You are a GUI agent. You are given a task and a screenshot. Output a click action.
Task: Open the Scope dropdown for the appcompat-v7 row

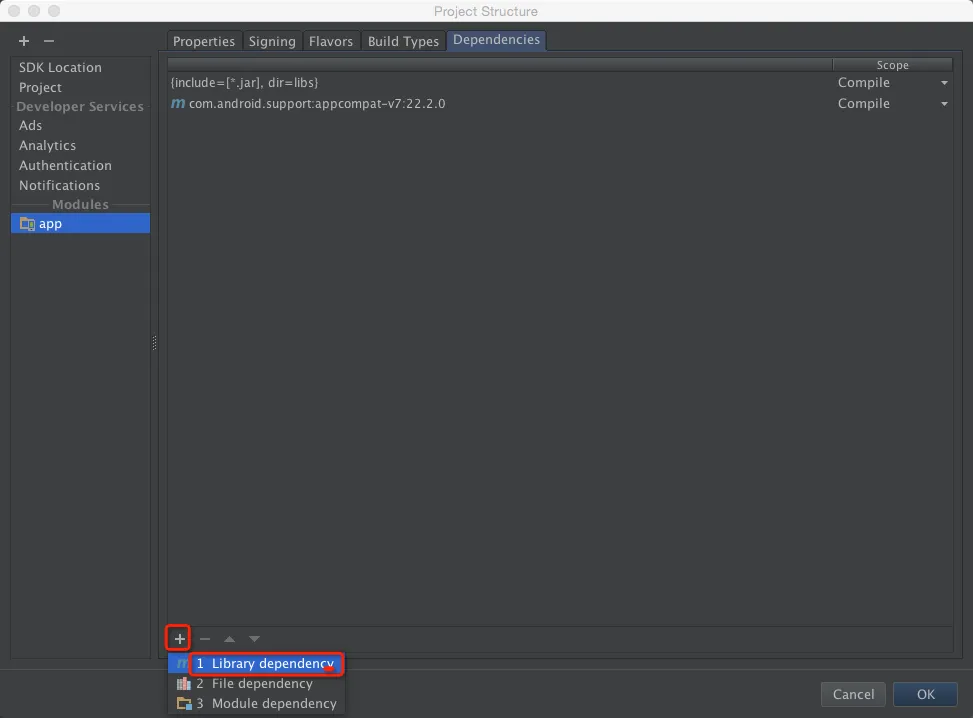944,104
